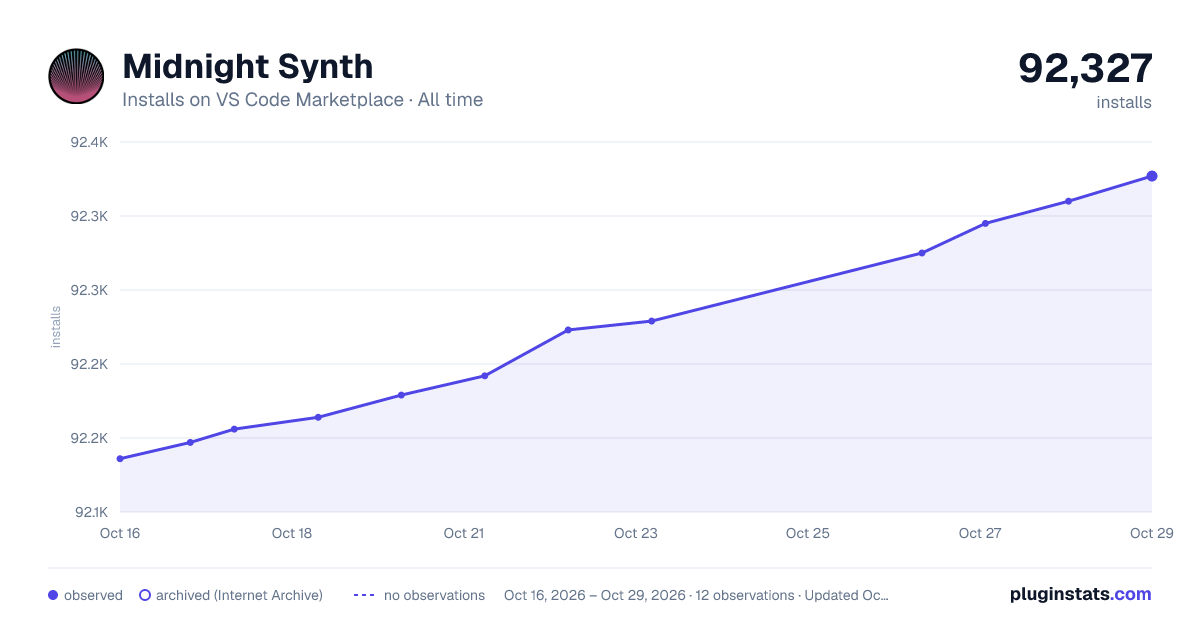The width and height of the screenshot is (1200, 630).
Task: Select the first data point at Oct 16
Action: (120, 459)
